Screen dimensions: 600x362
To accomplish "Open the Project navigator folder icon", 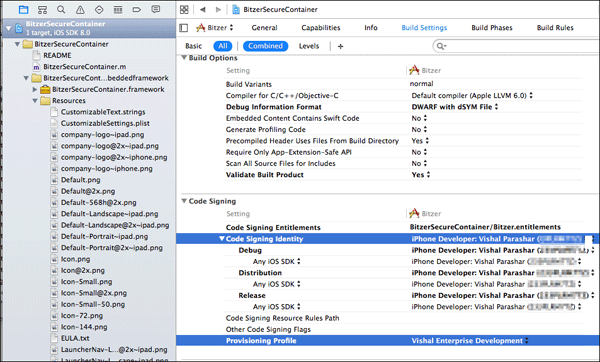I will [x=23, y=10].
